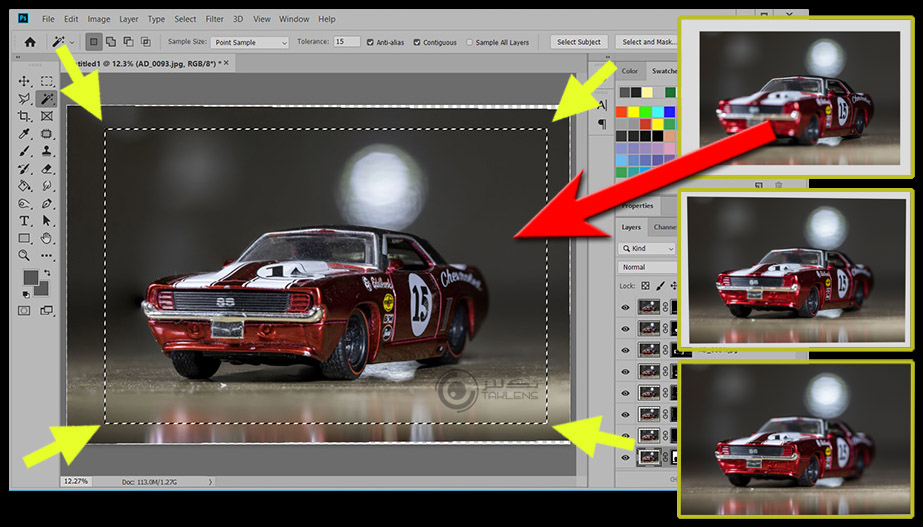Open the Filter menu
This screenshot has height=527, width=923.
(214, 19)
